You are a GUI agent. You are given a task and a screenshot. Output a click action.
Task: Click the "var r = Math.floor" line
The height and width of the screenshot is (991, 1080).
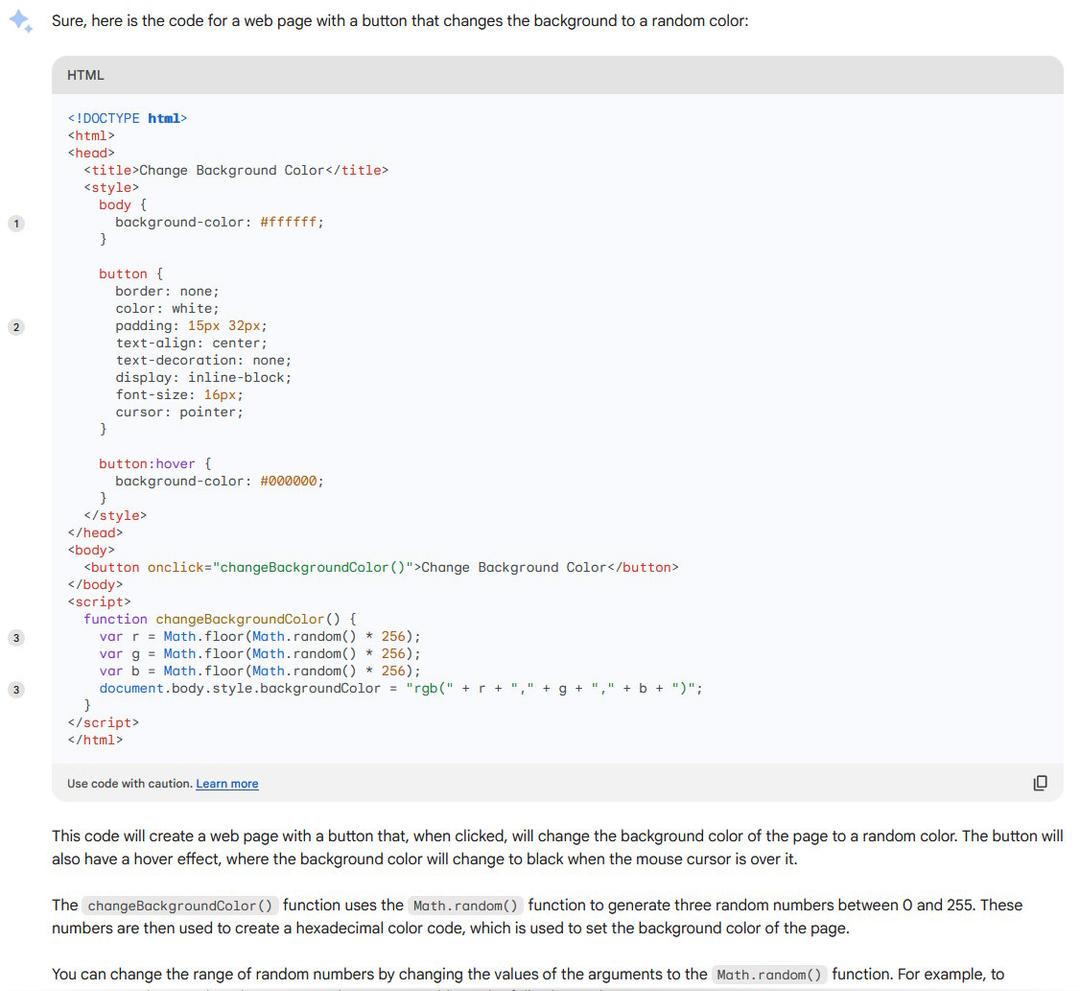click(260, 636)
